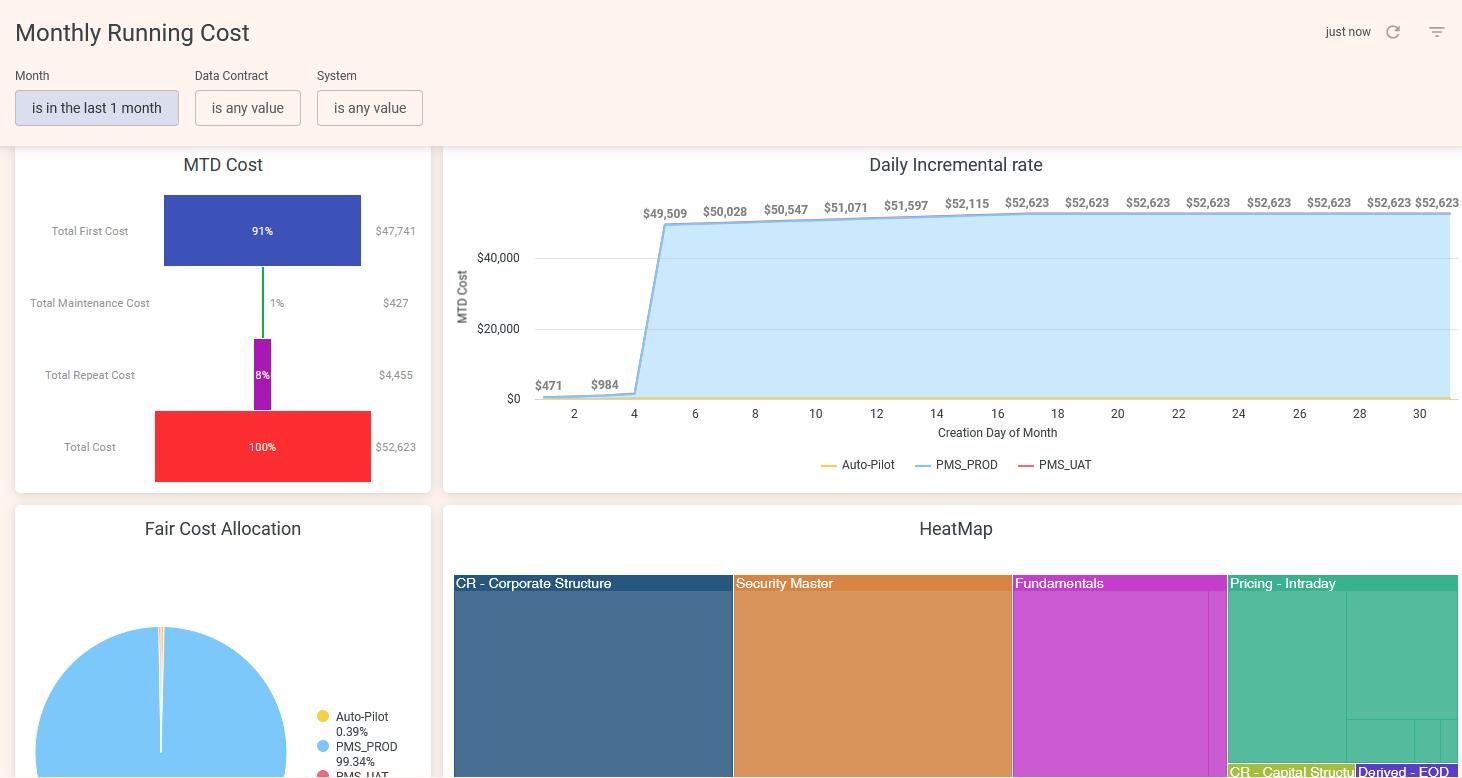Open the dashboard filter toggle icon
The width and height of the screenshot is (1462, 778).
(x=1437, y=32)
